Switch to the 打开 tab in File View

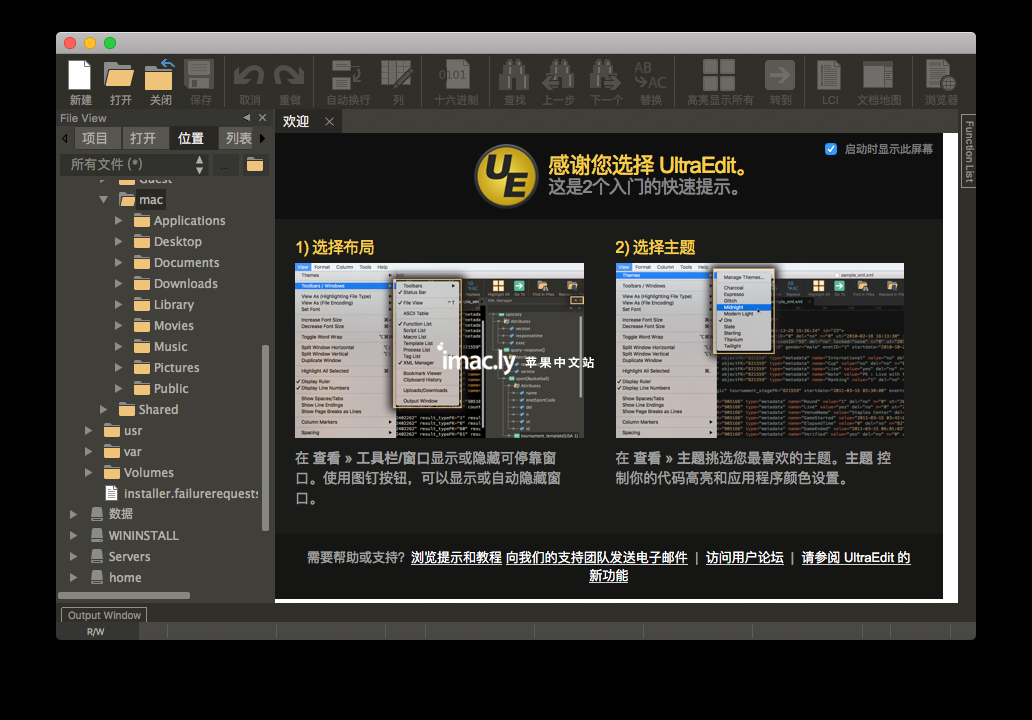point(143,138)
